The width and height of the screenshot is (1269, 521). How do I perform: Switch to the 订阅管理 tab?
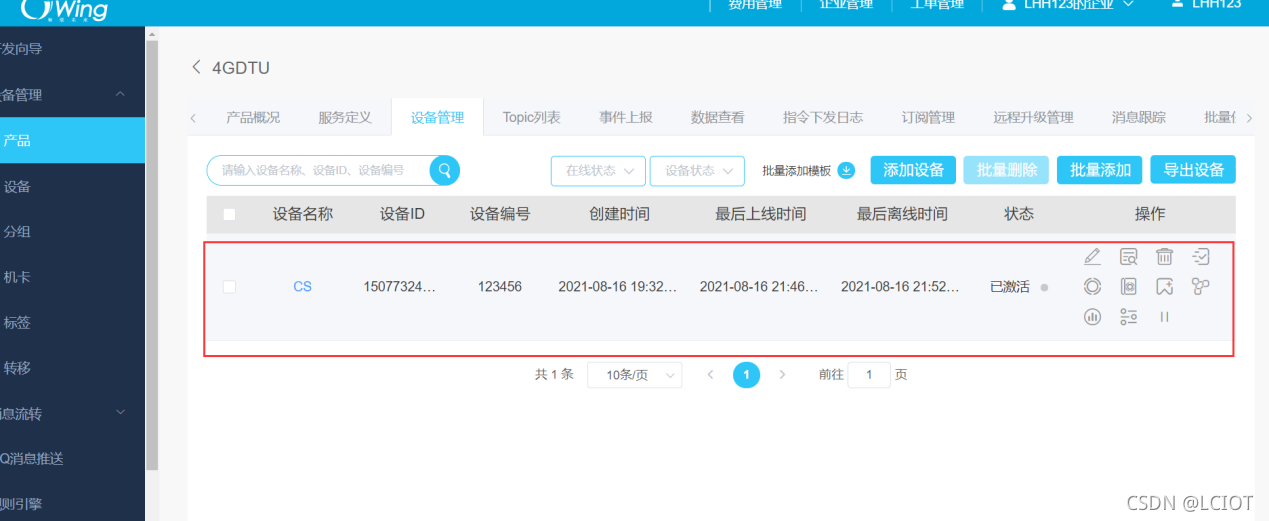(x=928, y=117)
